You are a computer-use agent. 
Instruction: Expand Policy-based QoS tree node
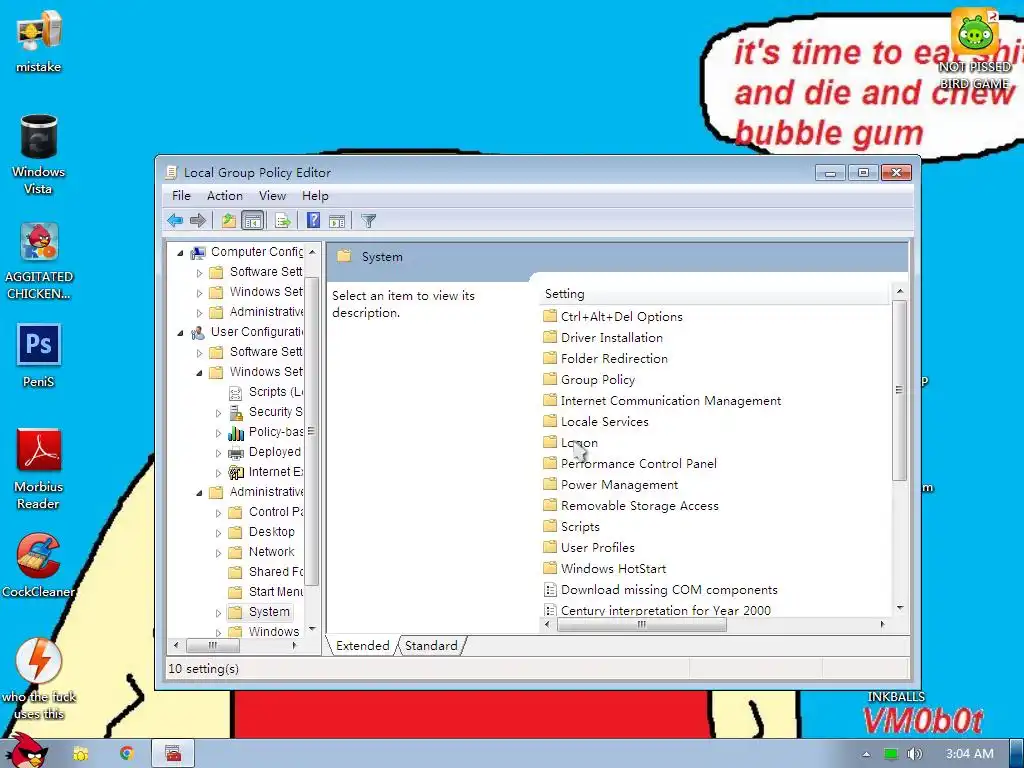(219, 433)
